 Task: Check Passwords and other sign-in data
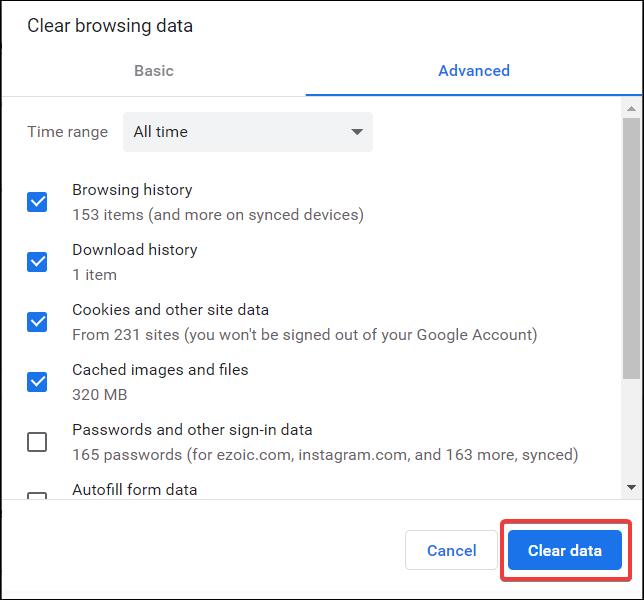pos(37,442)
